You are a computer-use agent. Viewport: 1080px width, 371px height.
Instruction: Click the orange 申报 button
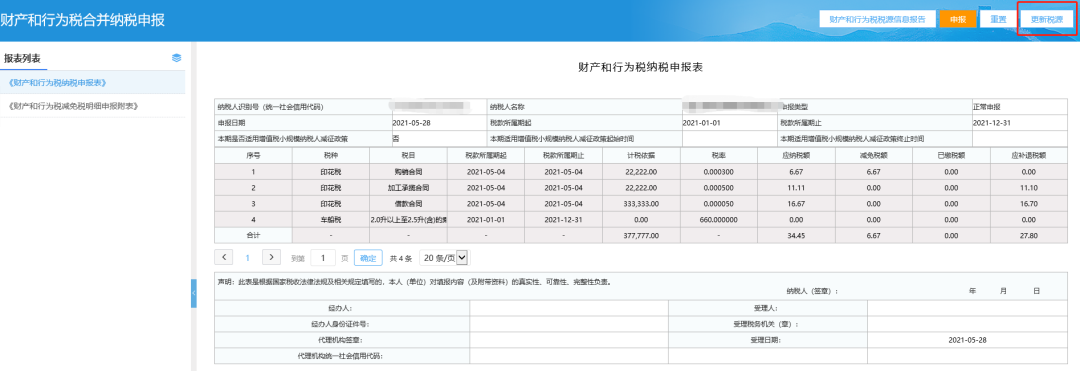(957, 19)
